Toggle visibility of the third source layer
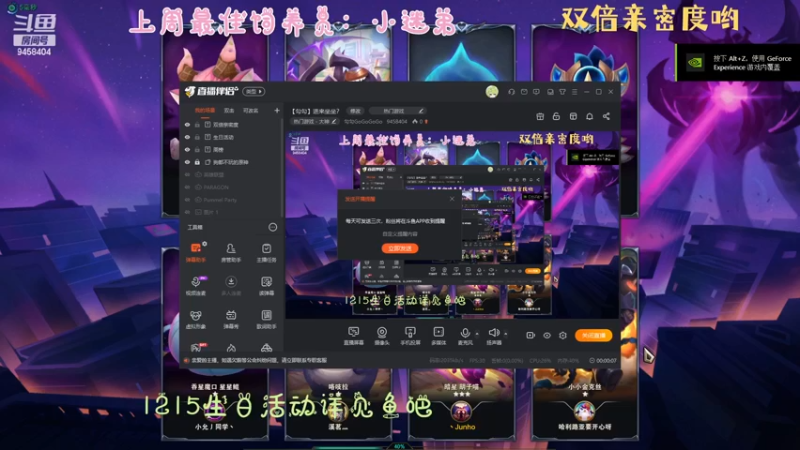Screen dimensions: 800x450 pyautogui.click(x=187, y=149)
